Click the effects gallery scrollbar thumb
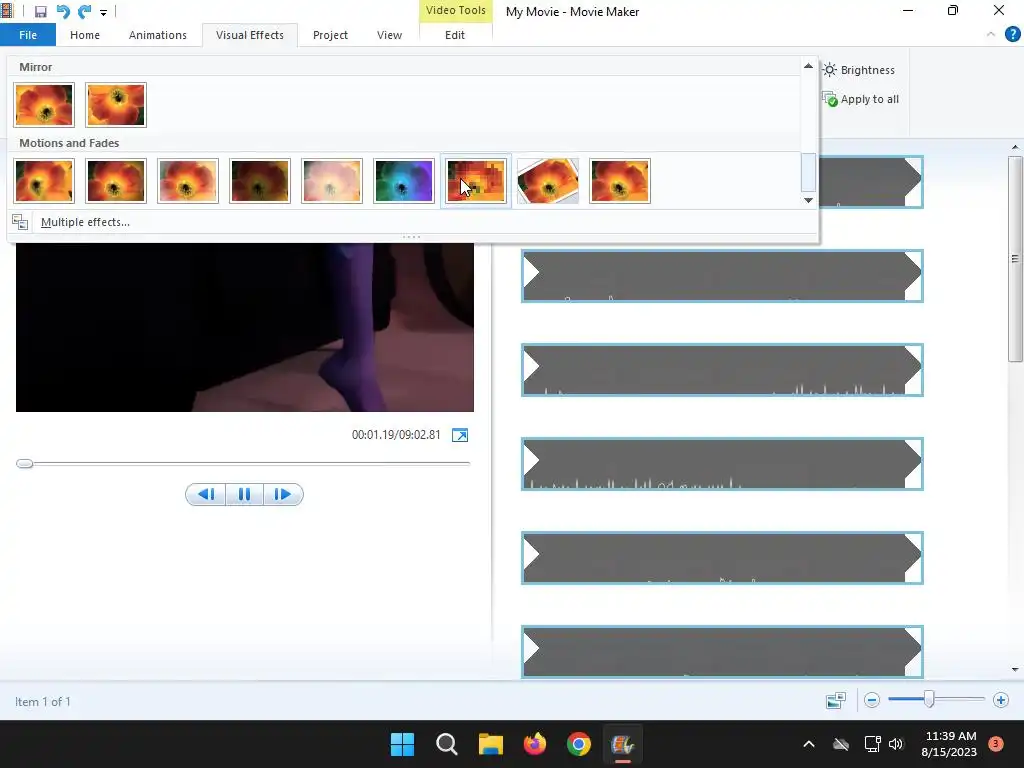Screen dimensions: 1024x768 click(x=808, y=172)
